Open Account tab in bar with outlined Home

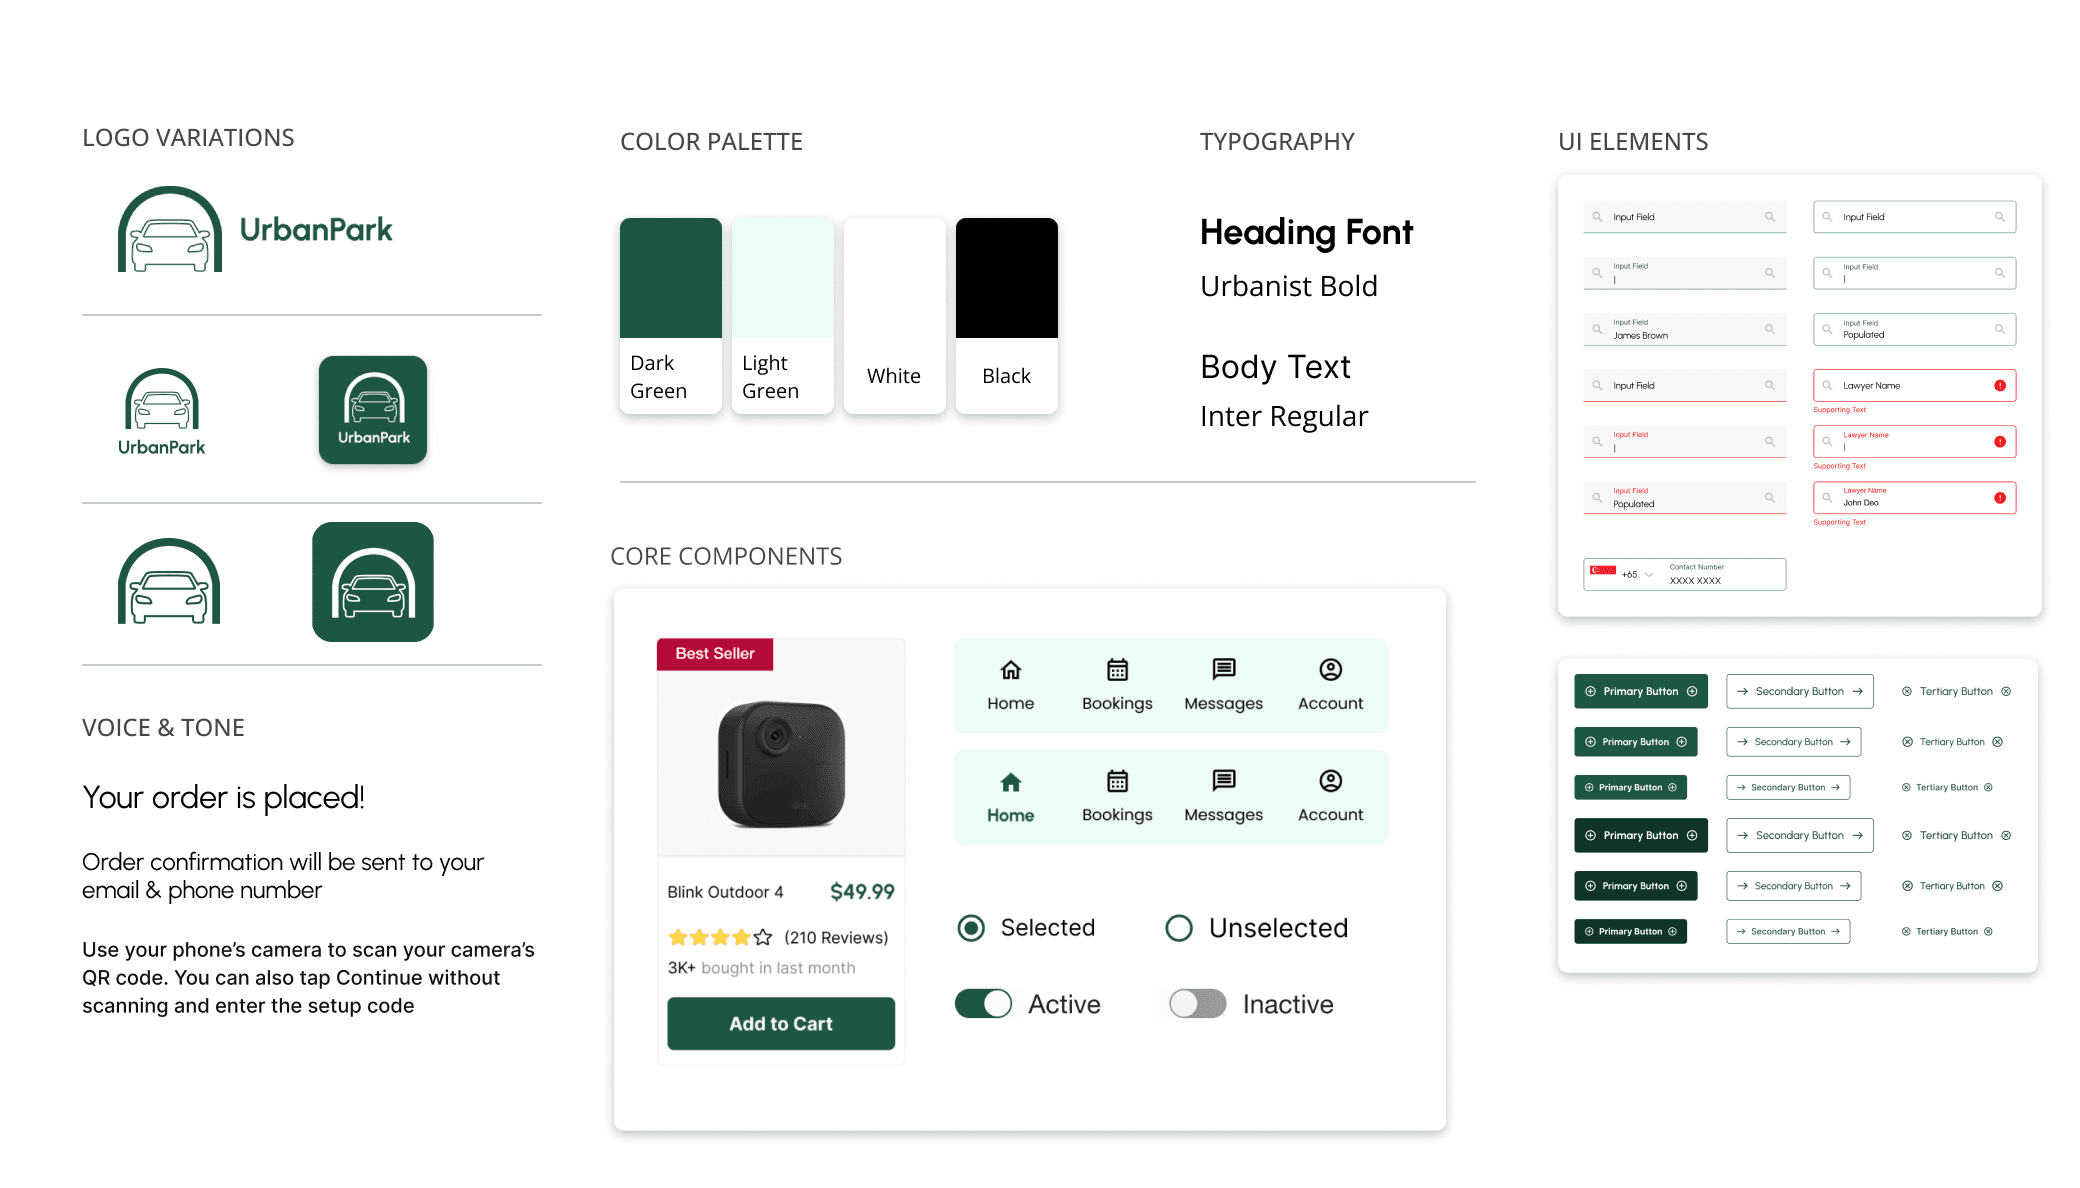pos(1330,685)
